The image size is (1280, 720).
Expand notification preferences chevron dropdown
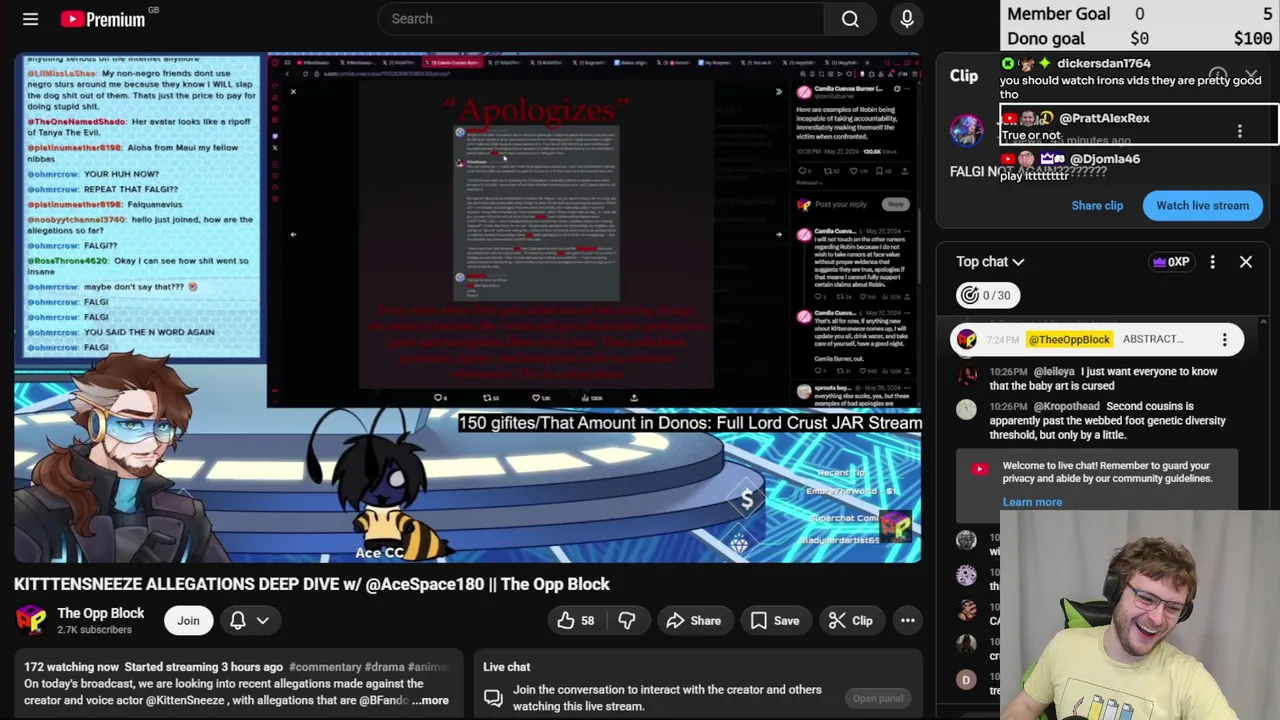263,621
